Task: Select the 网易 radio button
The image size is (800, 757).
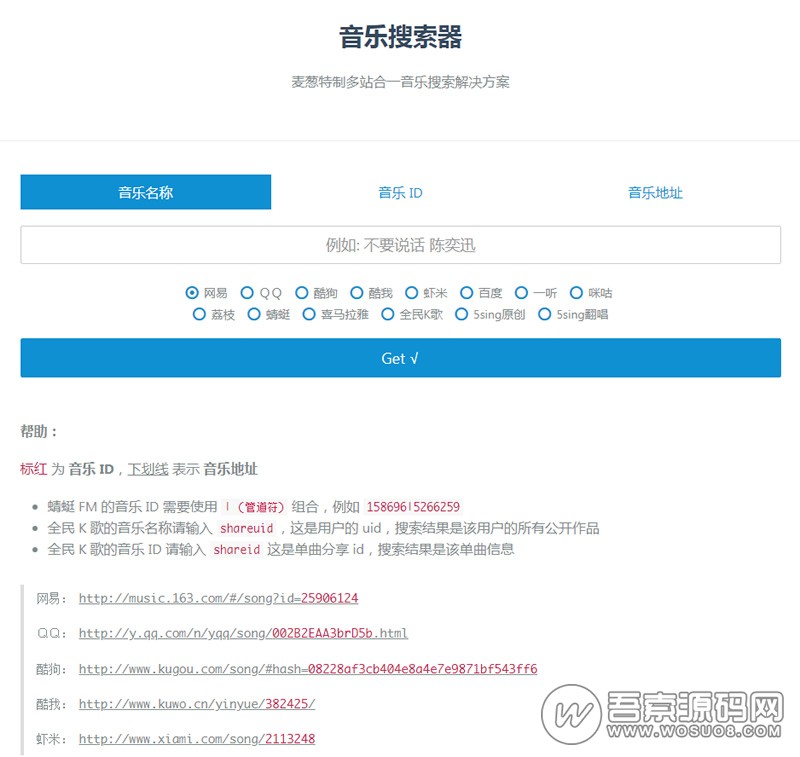Action: tap(192, 293)
